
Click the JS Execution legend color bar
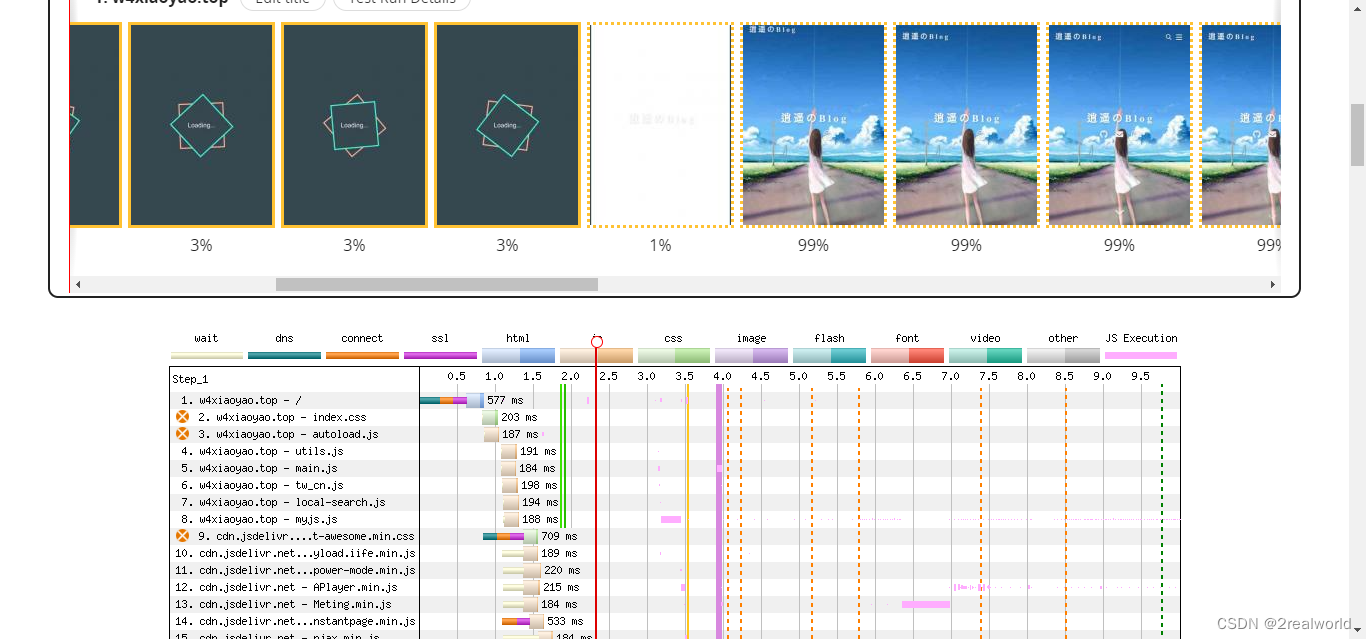(1141, 355)
